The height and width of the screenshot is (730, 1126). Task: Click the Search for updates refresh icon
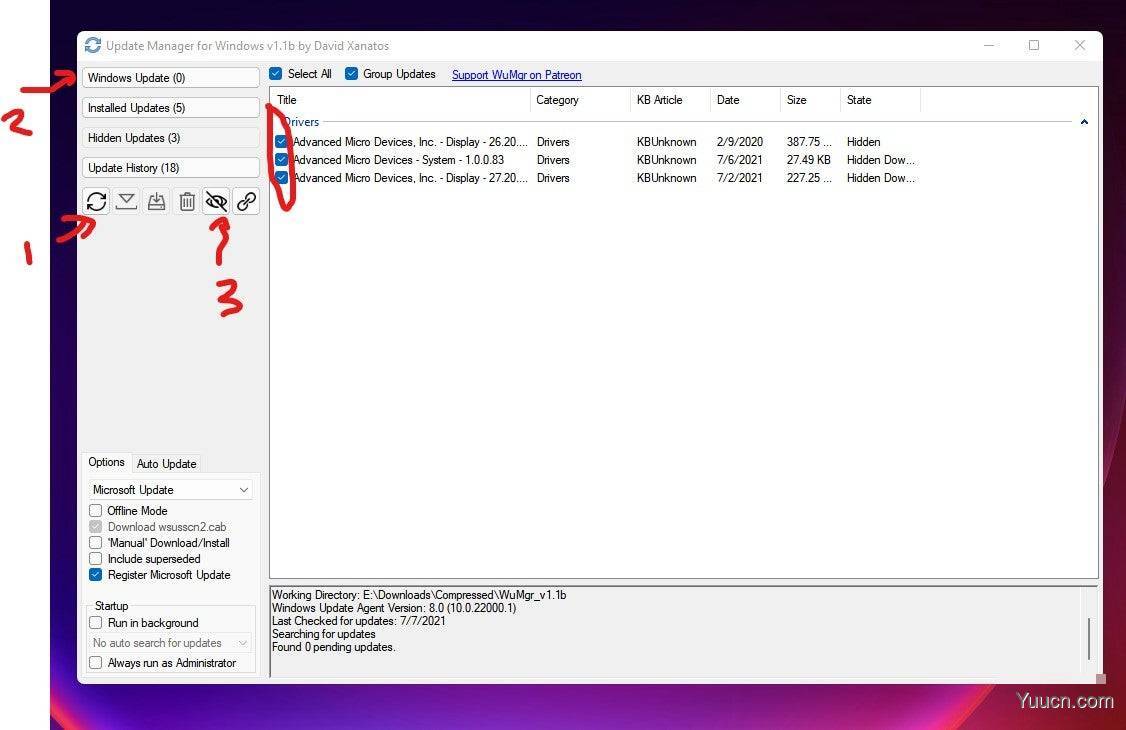click(x=96, y=201)
